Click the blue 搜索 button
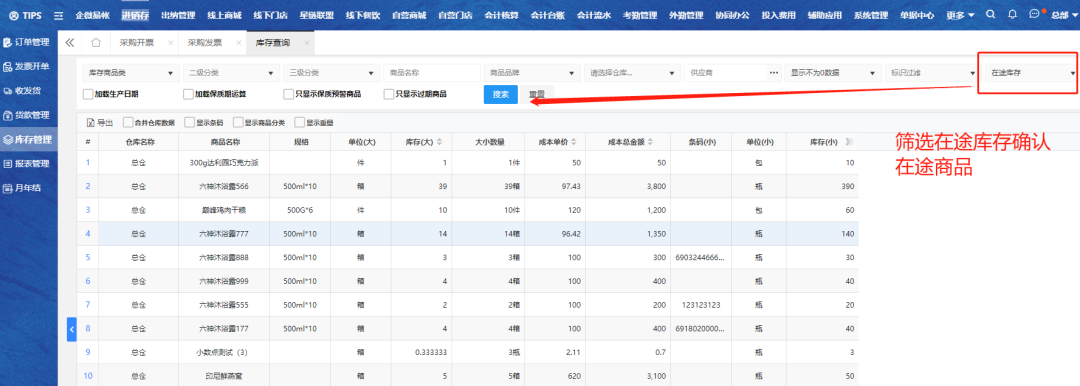Image resolution: width=1080 pixels, height=386 pixels. point(501,94)
